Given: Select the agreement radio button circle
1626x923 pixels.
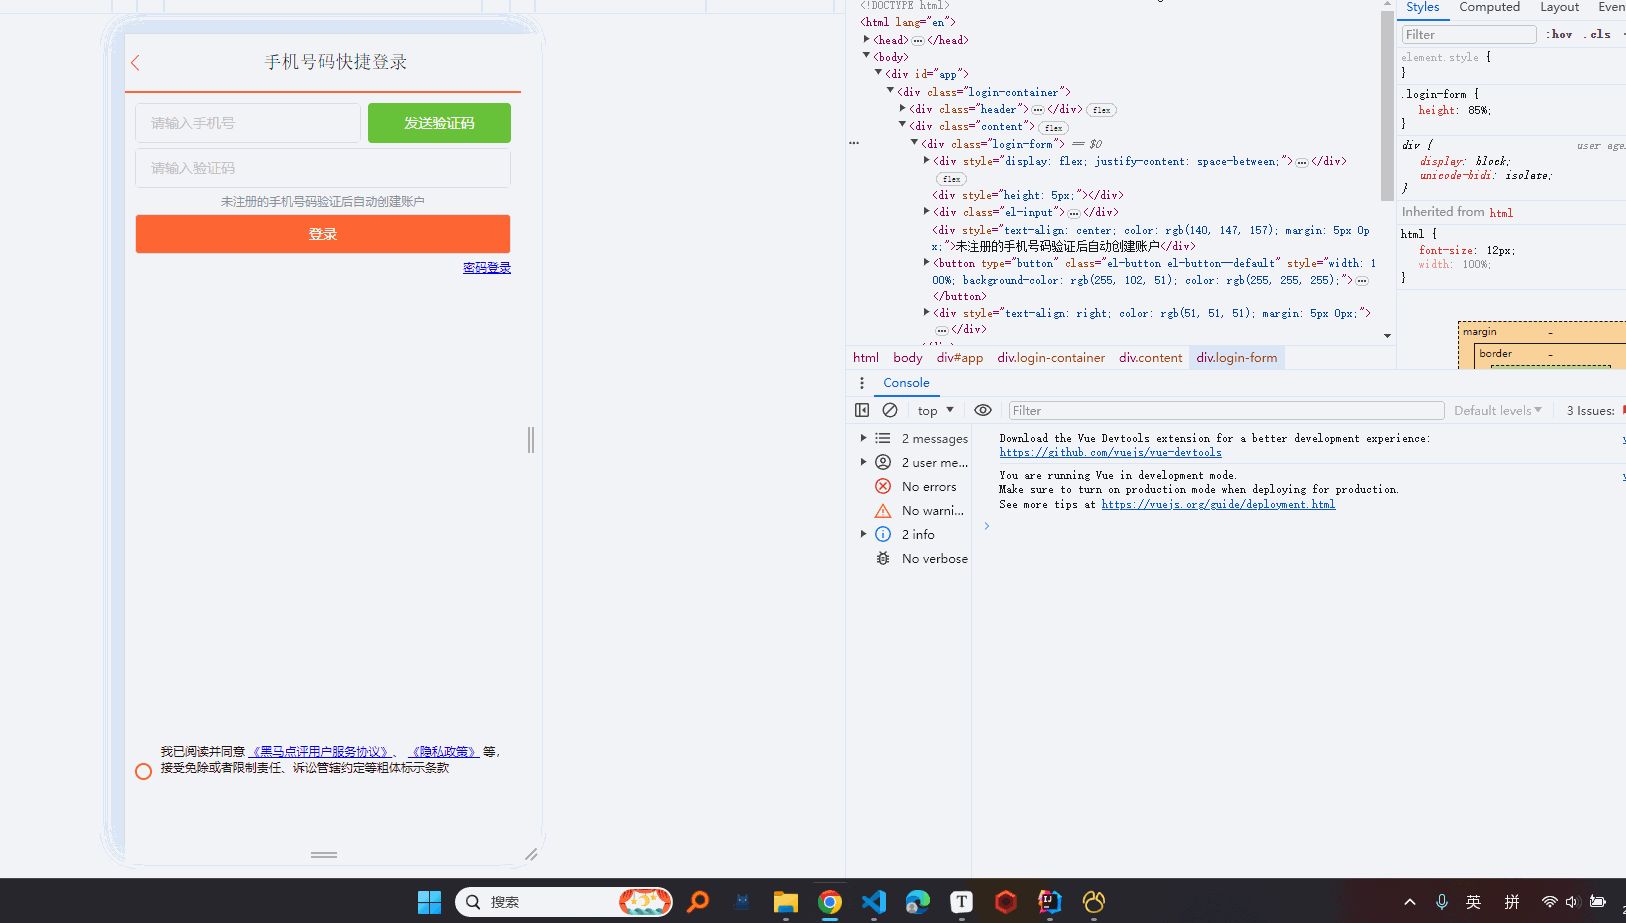Looking at the screenshot, I should point(143,771).
